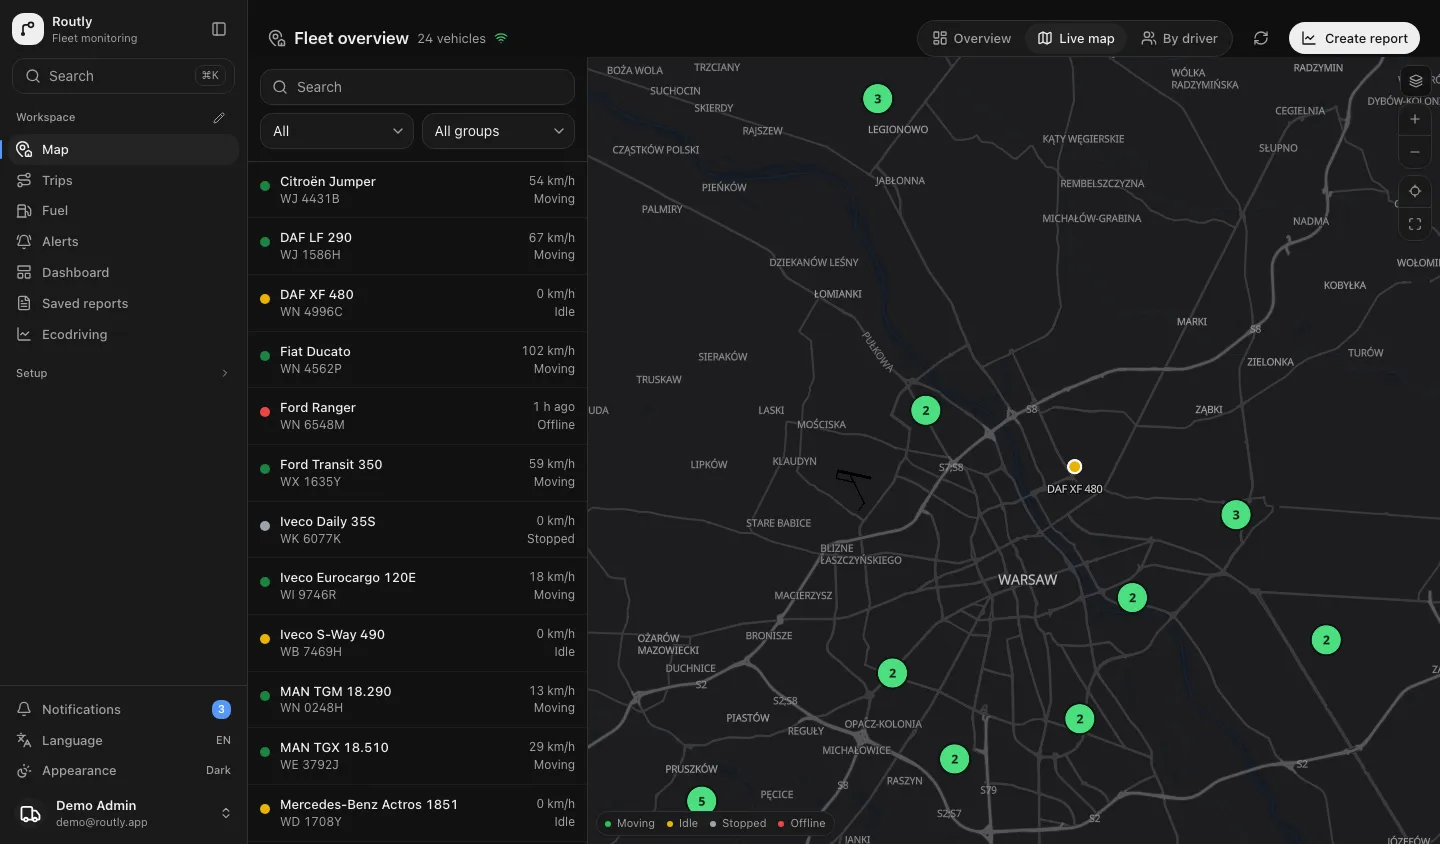Click the DAF XF 480 map marker
Screen dimensions: 1440x844
point(1074,467)
